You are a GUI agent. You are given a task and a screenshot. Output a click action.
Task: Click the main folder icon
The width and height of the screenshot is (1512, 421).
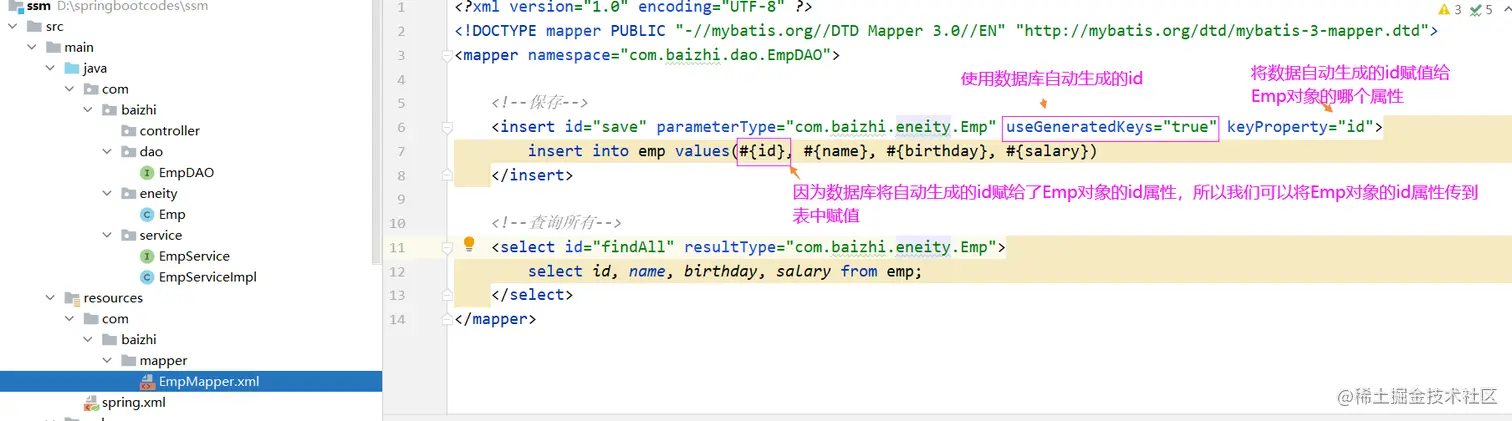52,47
